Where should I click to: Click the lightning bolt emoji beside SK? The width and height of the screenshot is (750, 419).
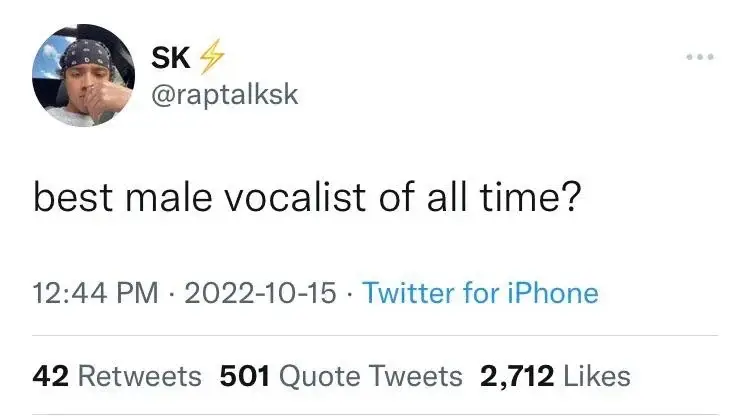click(211, 56)
